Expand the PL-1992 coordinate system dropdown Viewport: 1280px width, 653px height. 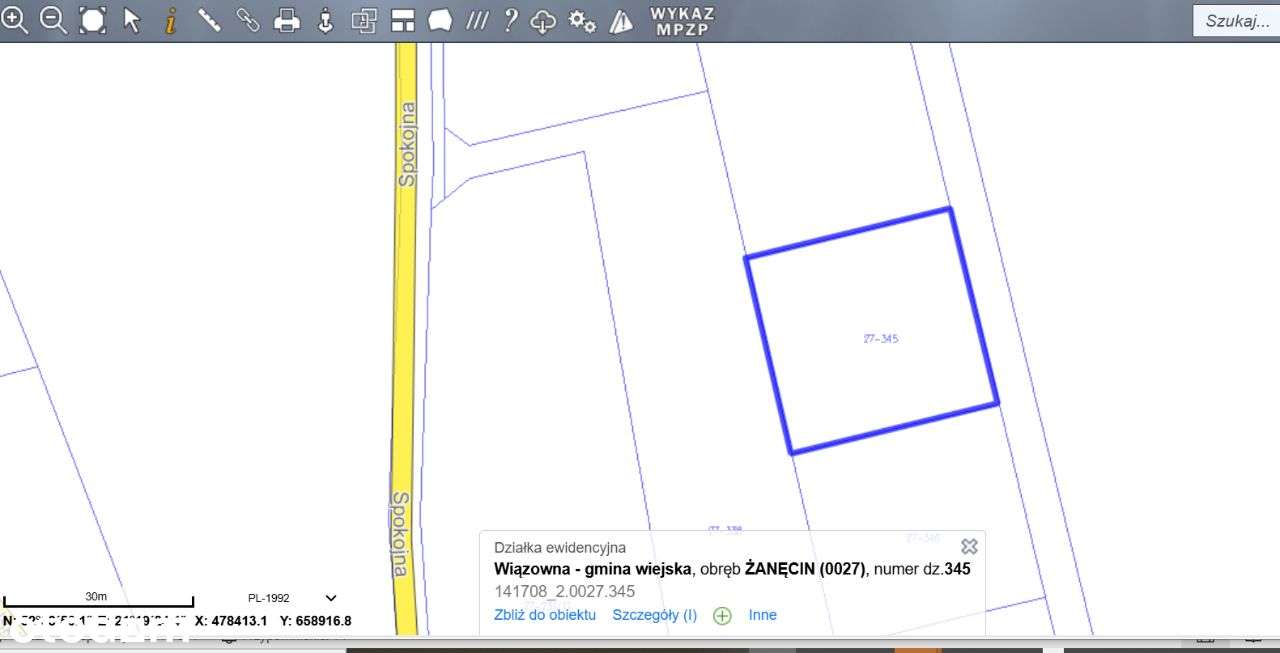coord(331,598)
